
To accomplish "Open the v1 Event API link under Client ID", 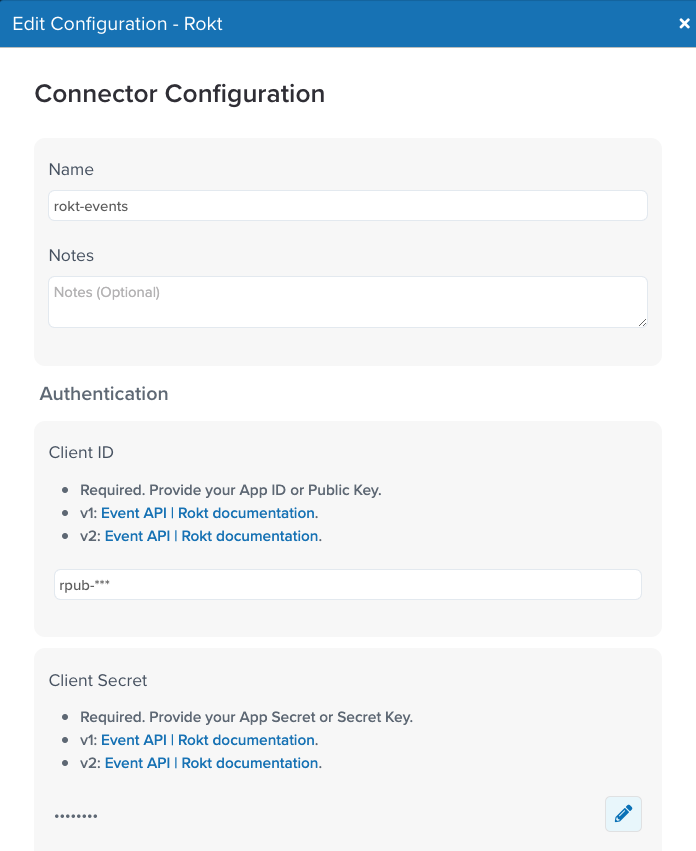I will [x=134, y=513].
